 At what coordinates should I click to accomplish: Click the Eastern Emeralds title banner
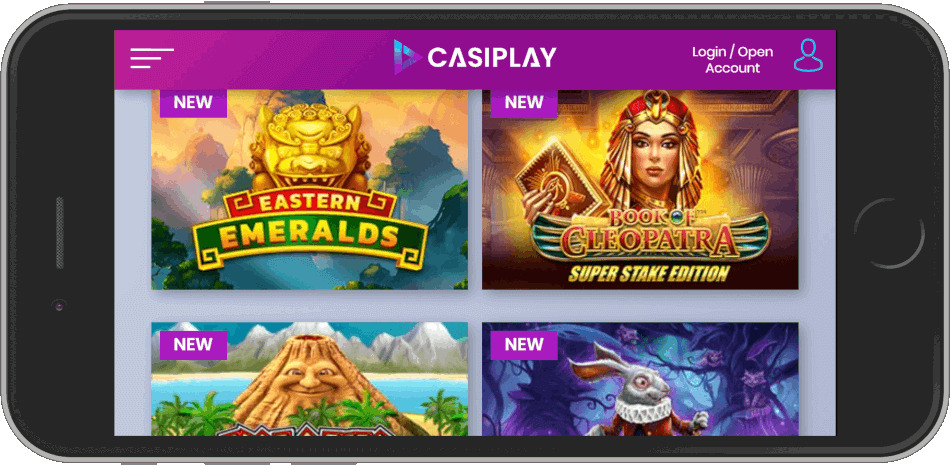310,230
